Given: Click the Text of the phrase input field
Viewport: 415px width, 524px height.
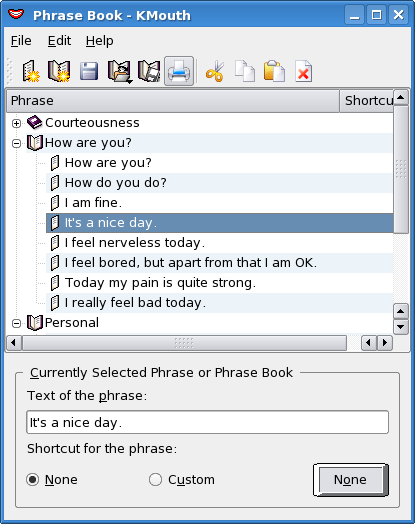Looking at the screenshot, I should (208, 422).
